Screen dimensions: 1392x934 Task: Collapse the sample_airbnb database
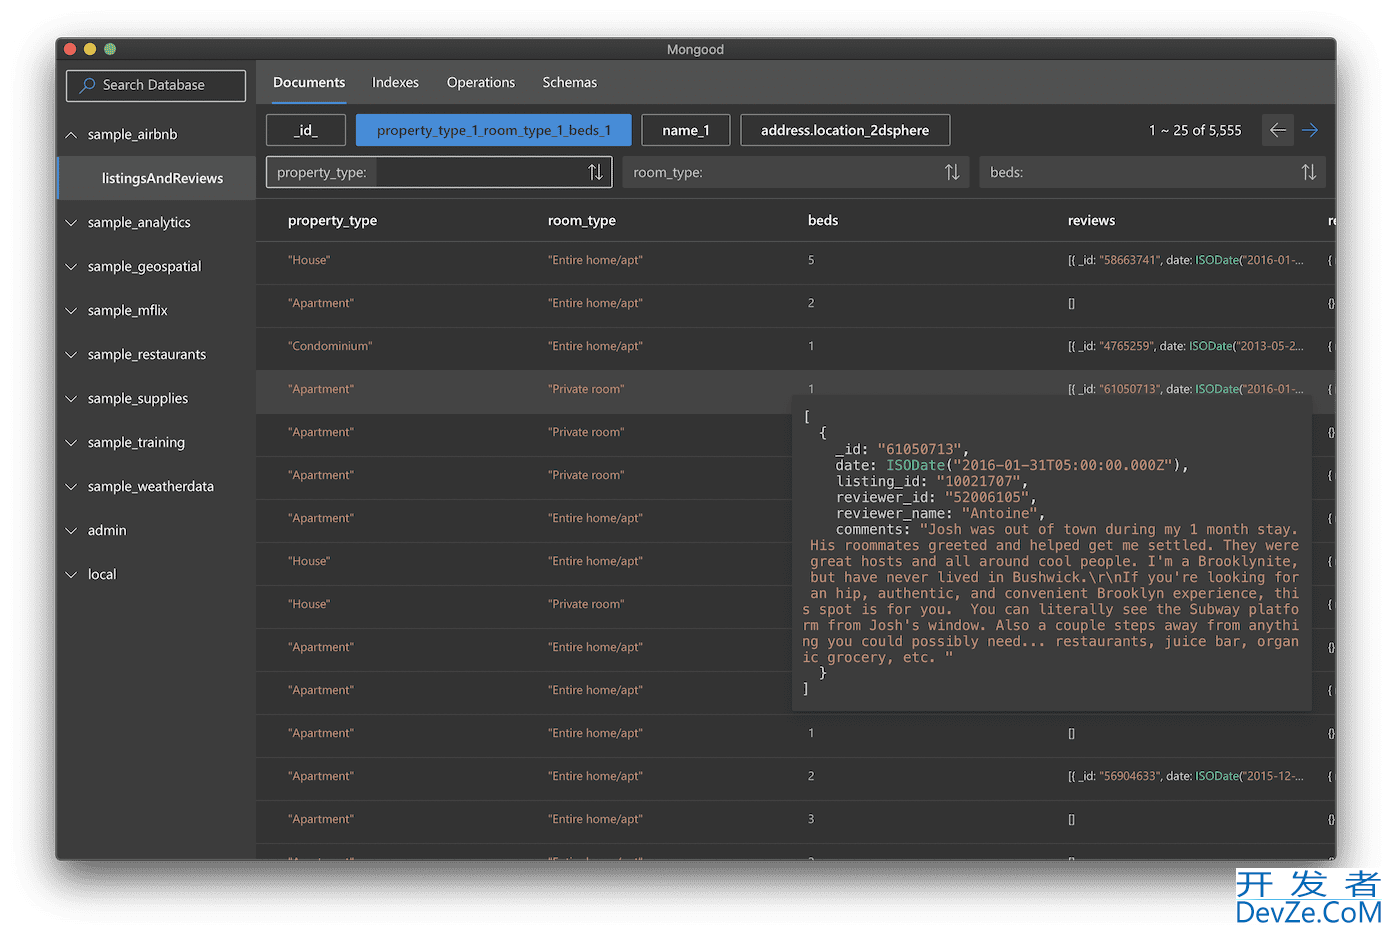71,134
